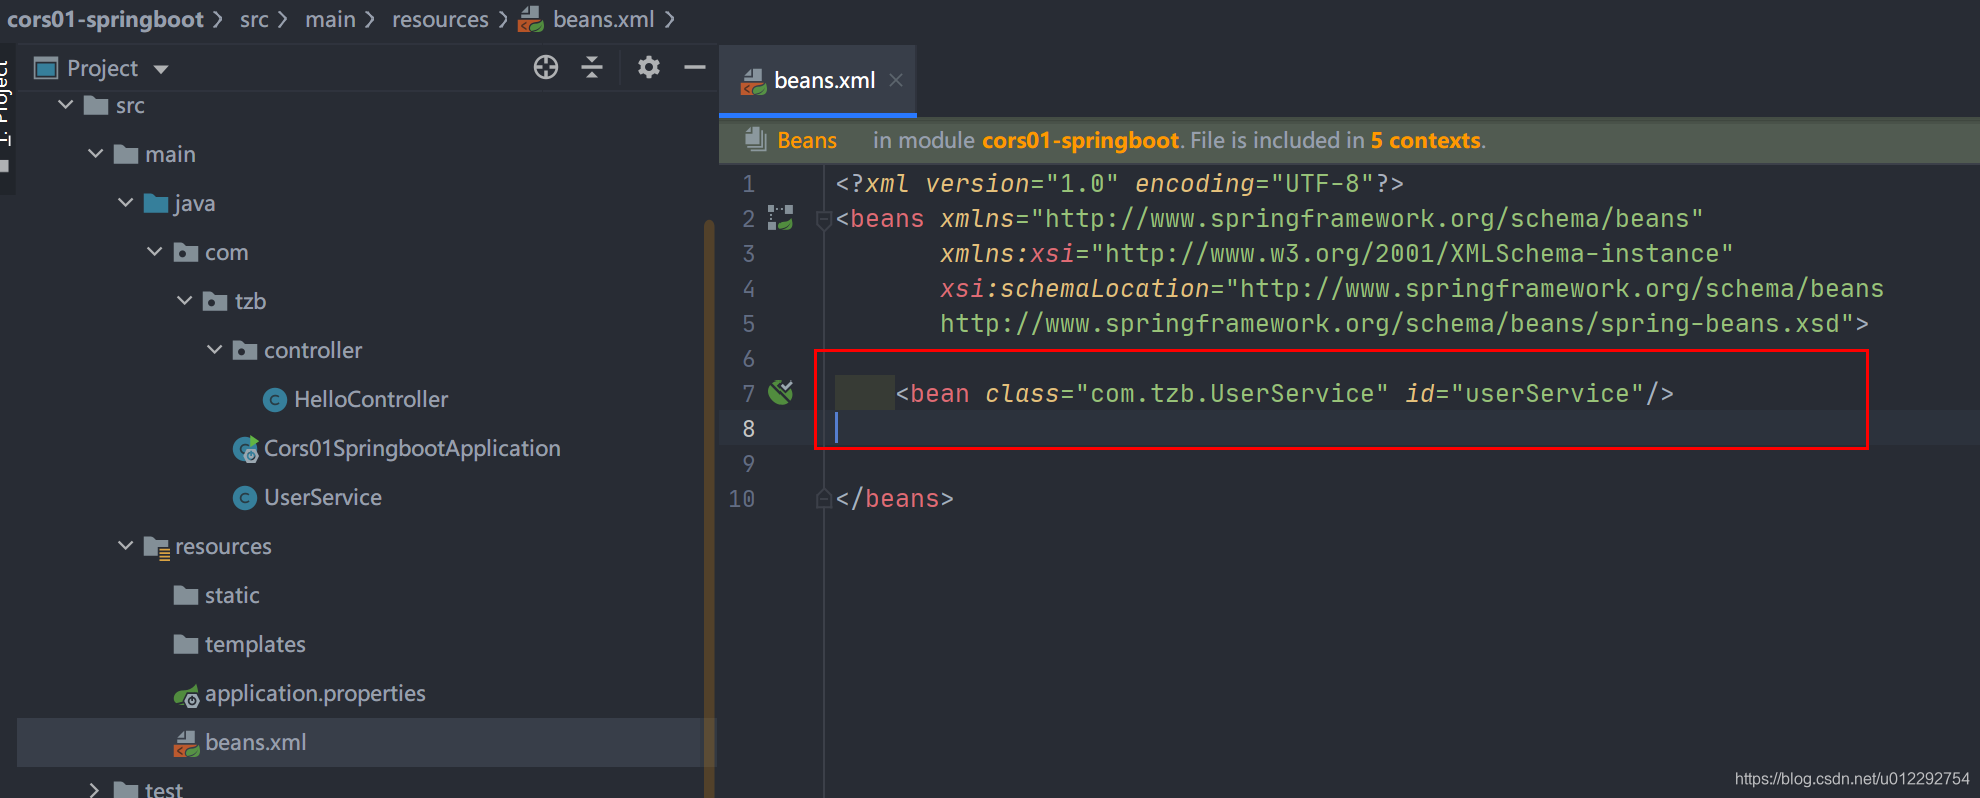Click the controller package icon

245,350
